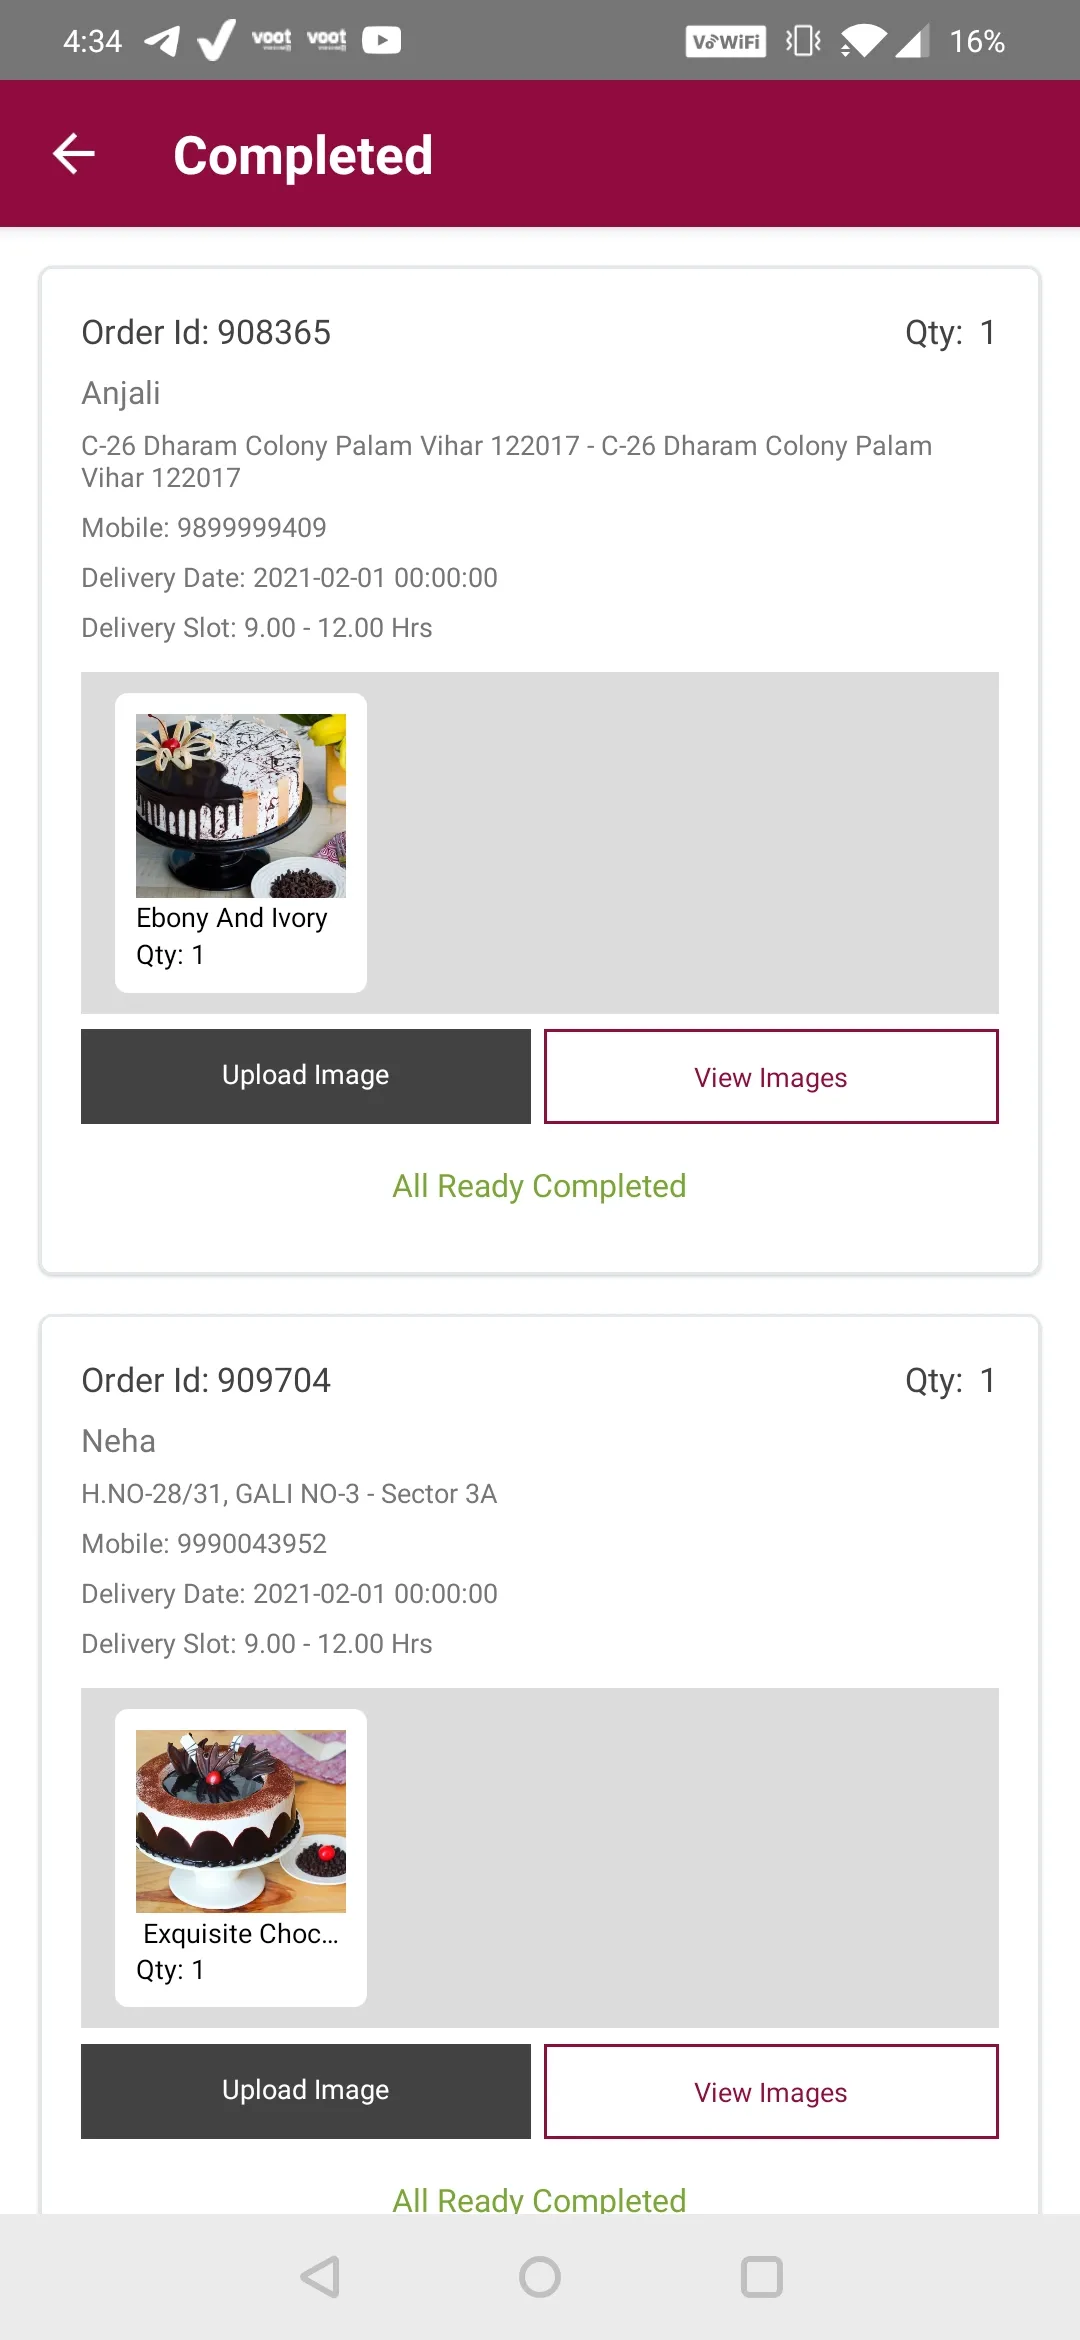Viewport: 1080px width, 2340px height.
Task: Tap Anjali's mobile number 9899999409
Action: pos(252,528)
